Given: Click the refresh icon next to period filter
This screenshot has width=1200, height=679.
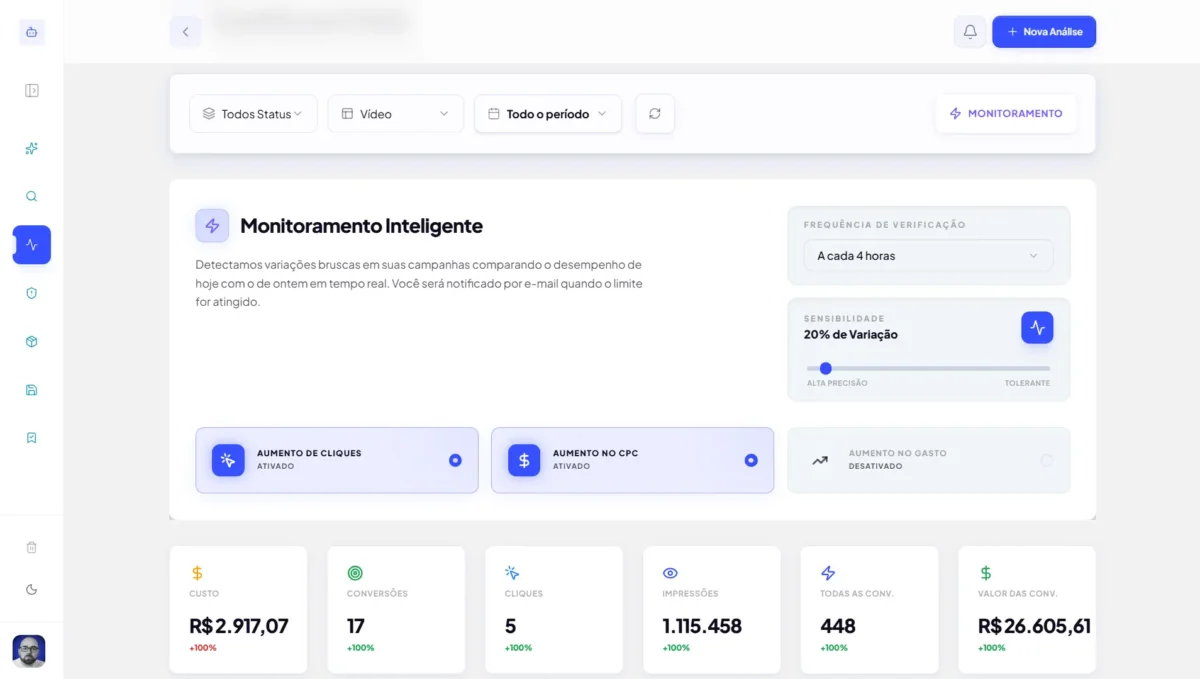Looking at the screenshot, I should pyautogui.click(x=655, y=114).
